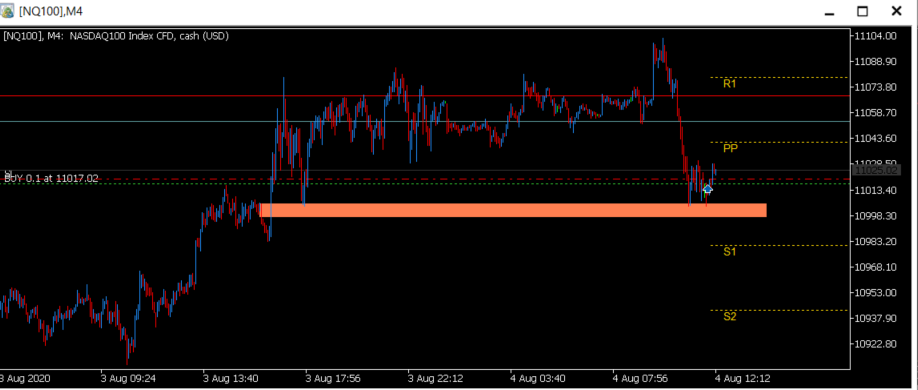The image size is (918, 390).
Task: Click the 10983.20 price scale value
Action: 875,241
